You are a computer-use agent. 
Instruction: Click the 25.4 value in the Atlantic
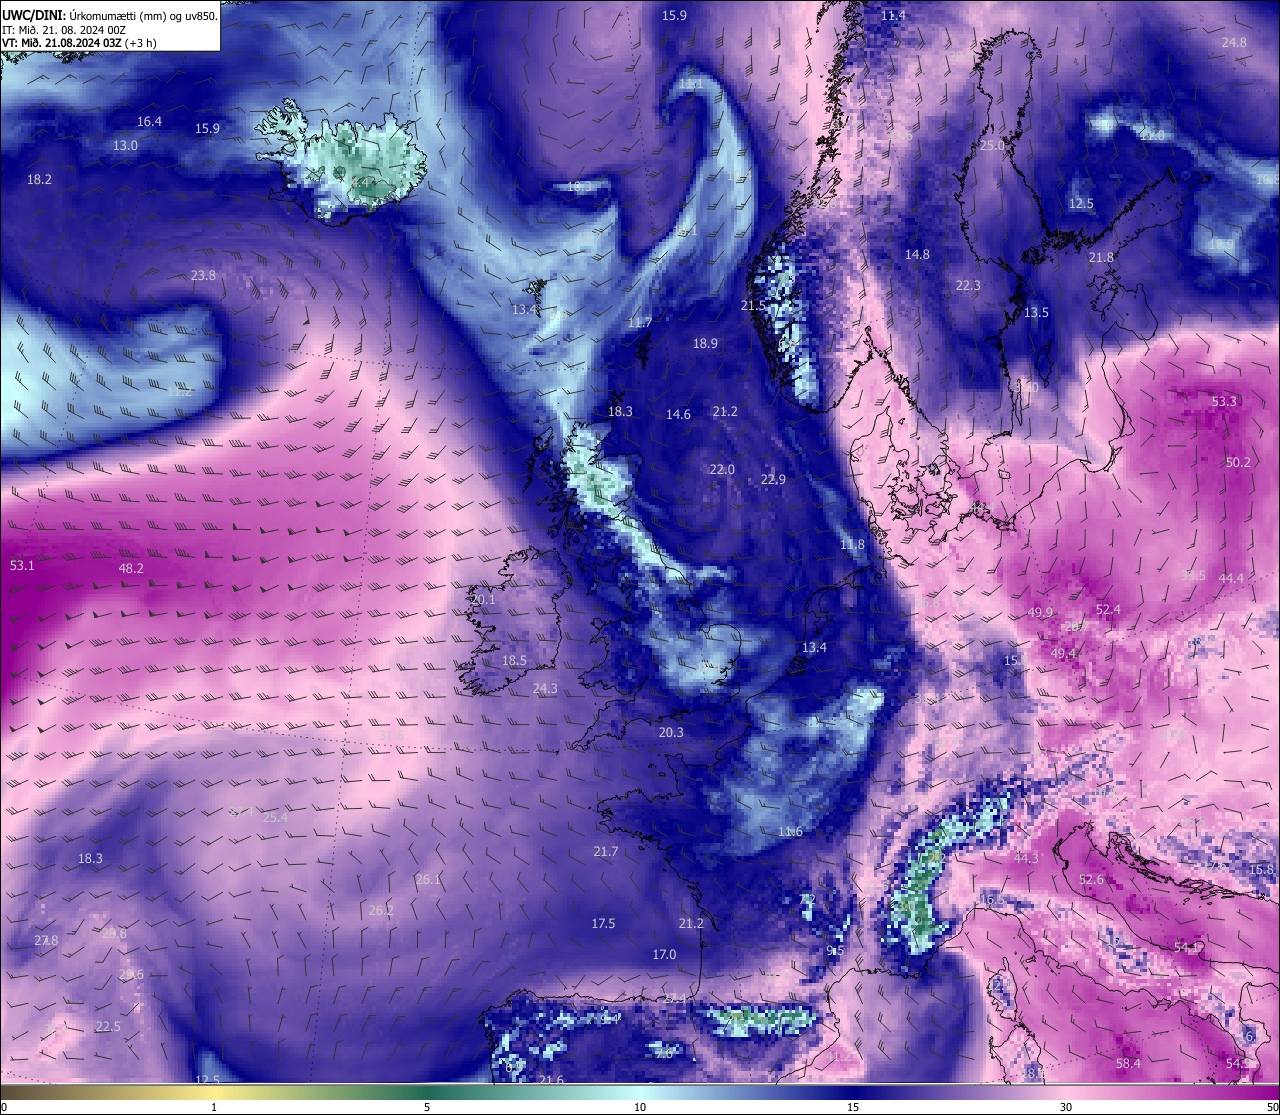click(275, 818)
